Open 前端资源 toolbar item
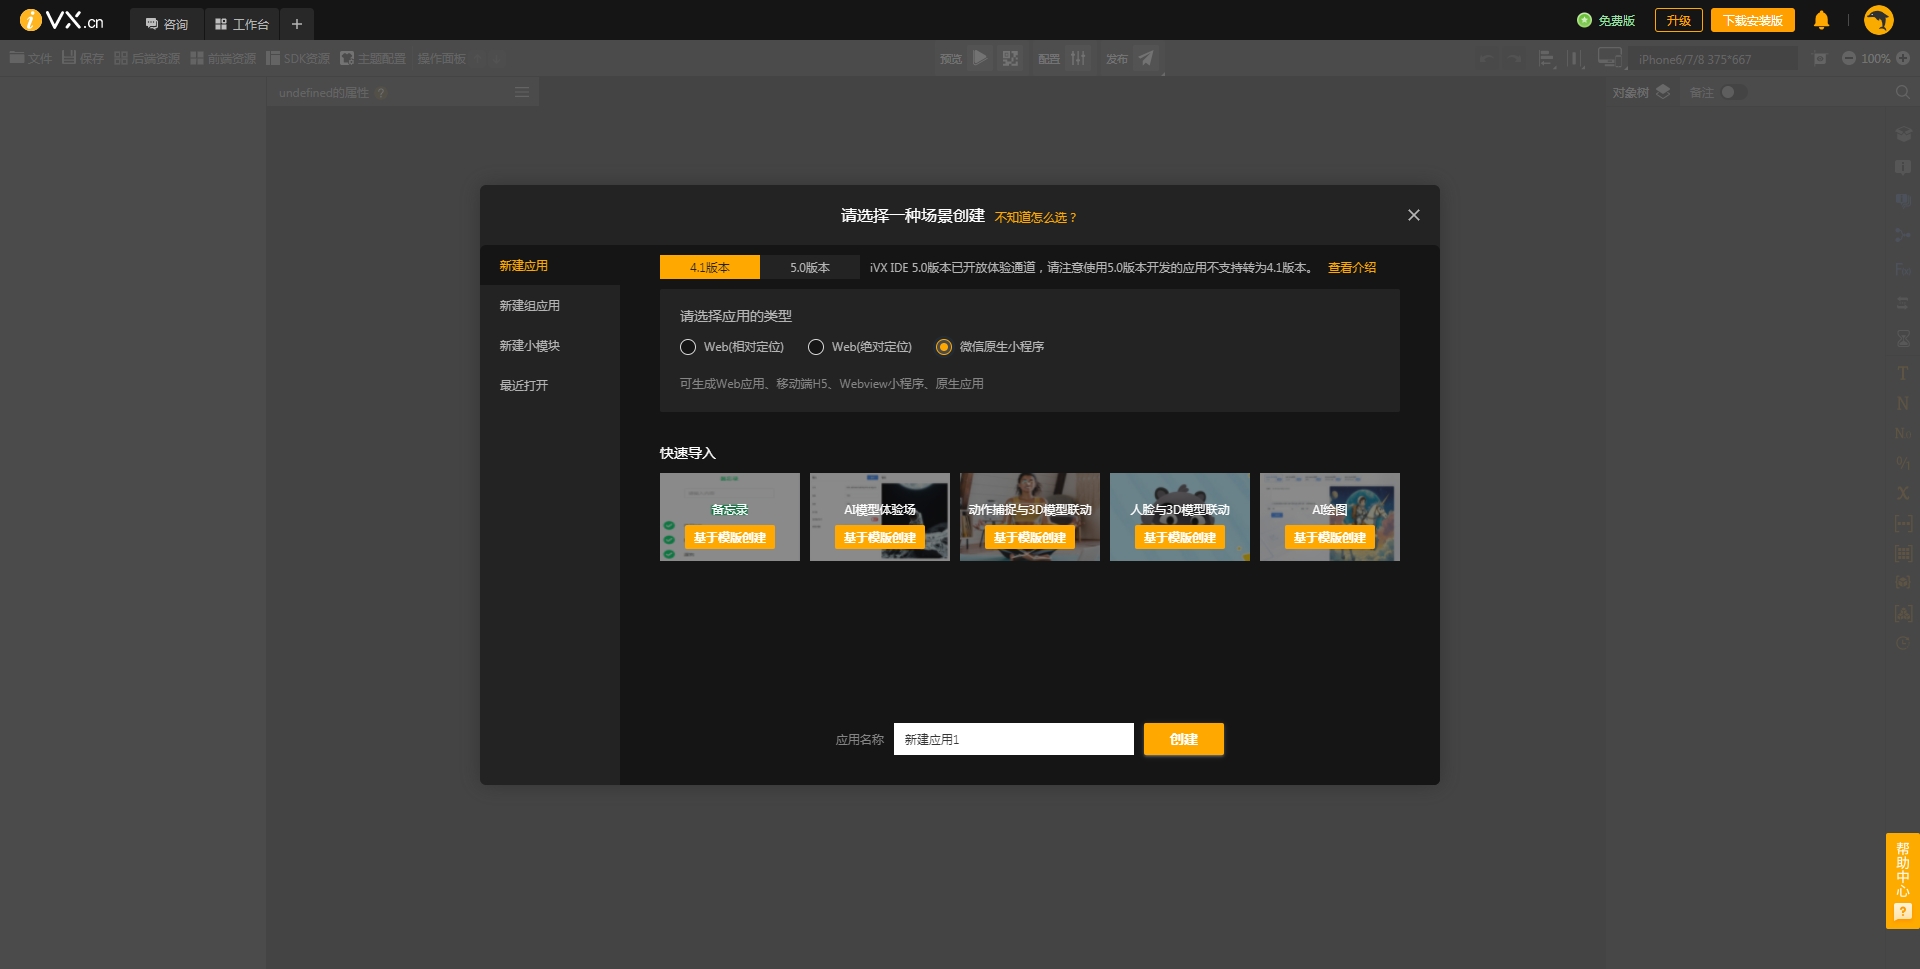Screen dimensions: 1920x969 click(223, 58)
